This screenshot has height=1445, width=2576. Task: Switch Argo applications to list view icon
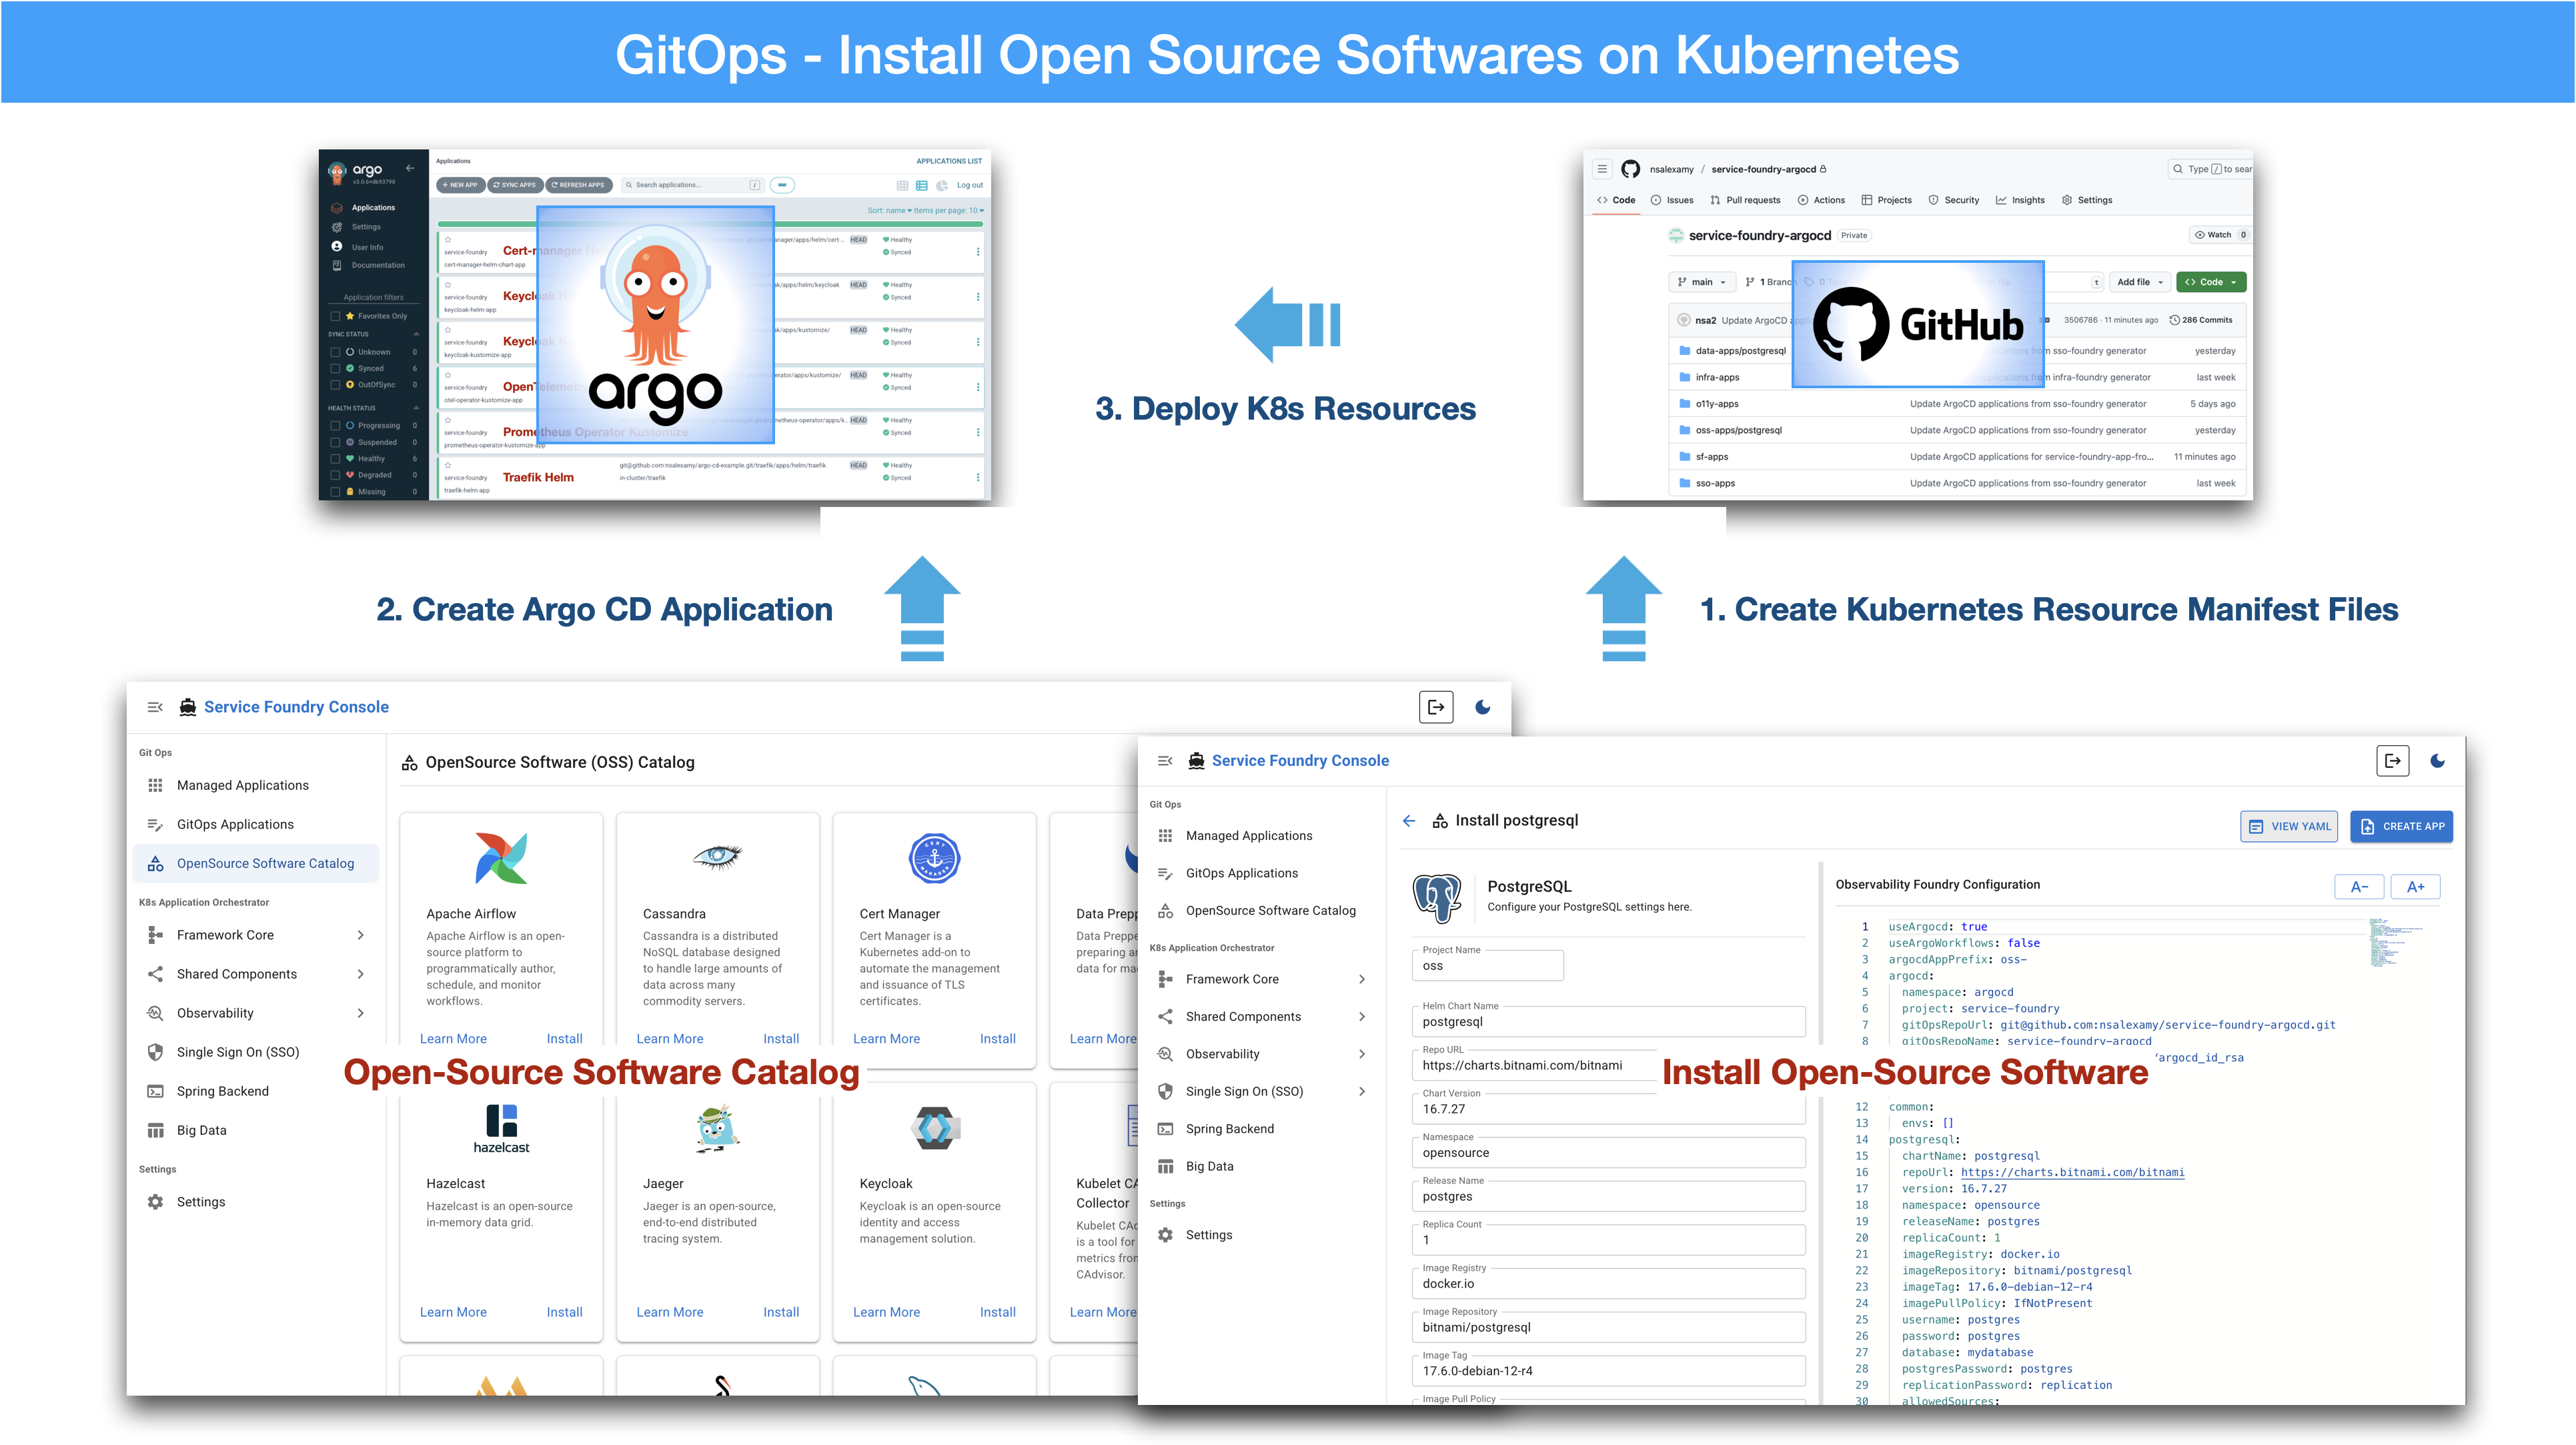[922, 185]
